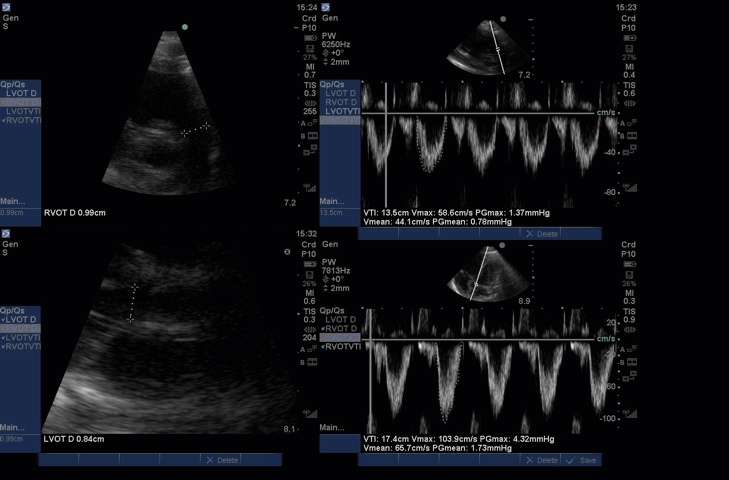Open Main... menu in RVOT D 0.99cm panel

13,201
